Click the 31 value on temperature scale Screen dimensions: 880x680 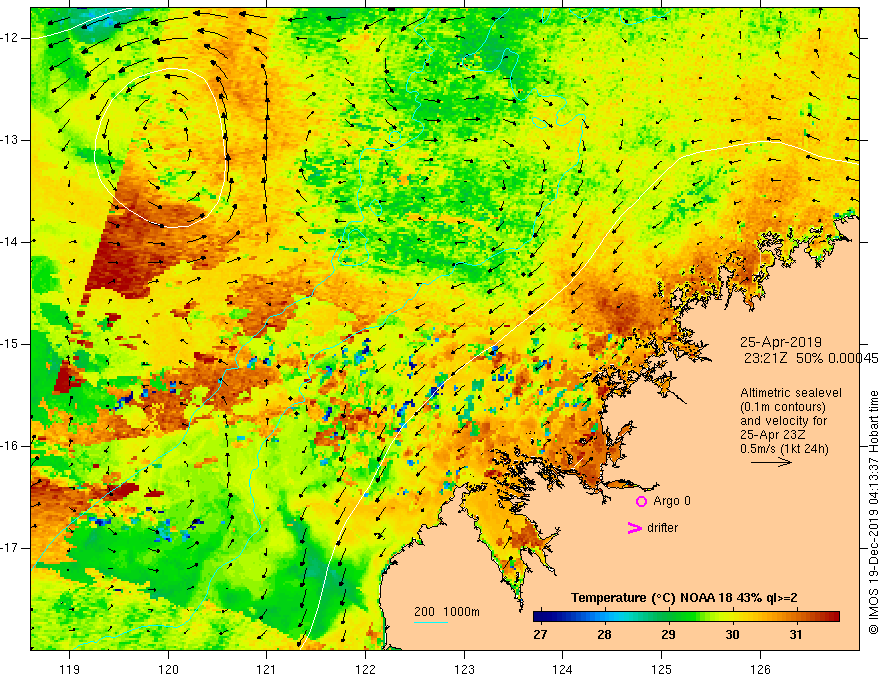(x=795, y=635)
